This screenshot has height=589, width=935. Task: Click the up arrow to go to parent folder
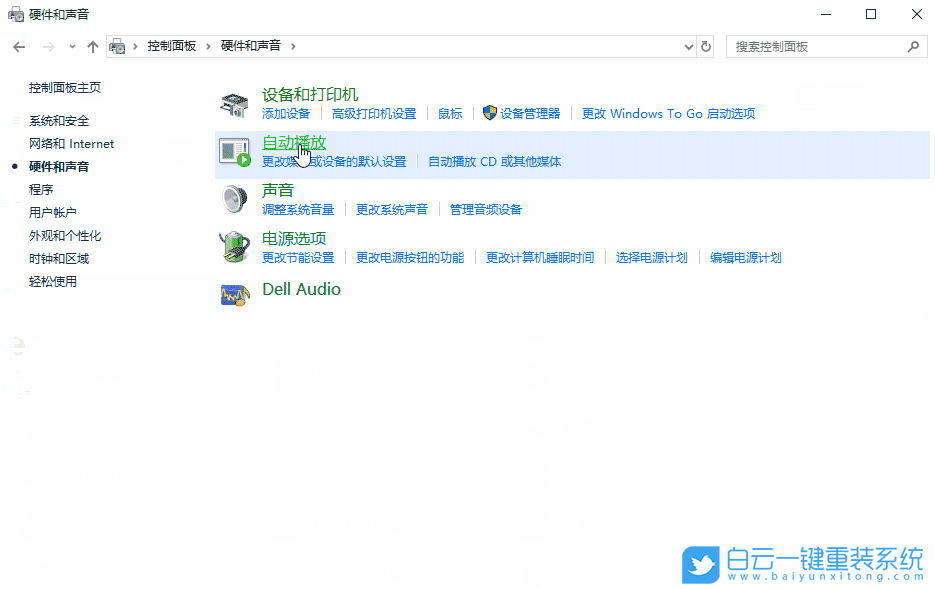(x=92, y=46)
